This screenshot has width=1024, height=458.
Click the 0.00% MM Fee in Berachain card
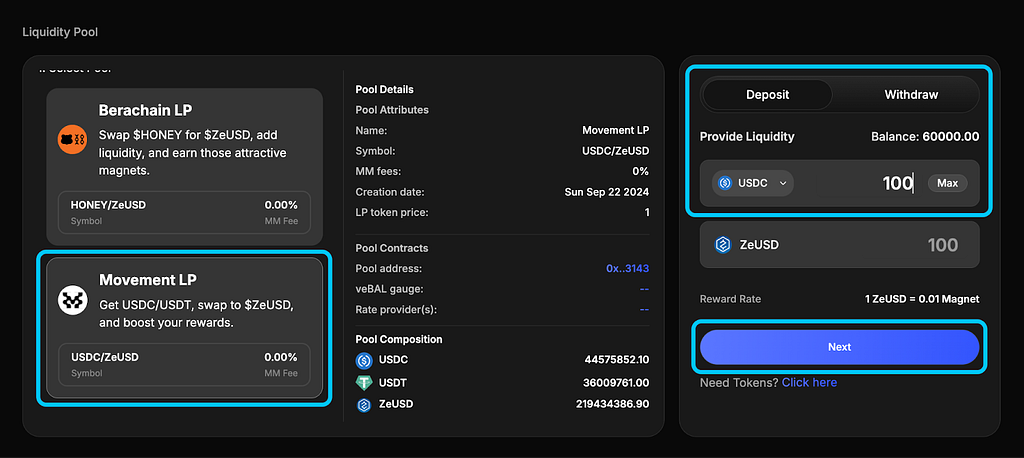pos(281,204)
